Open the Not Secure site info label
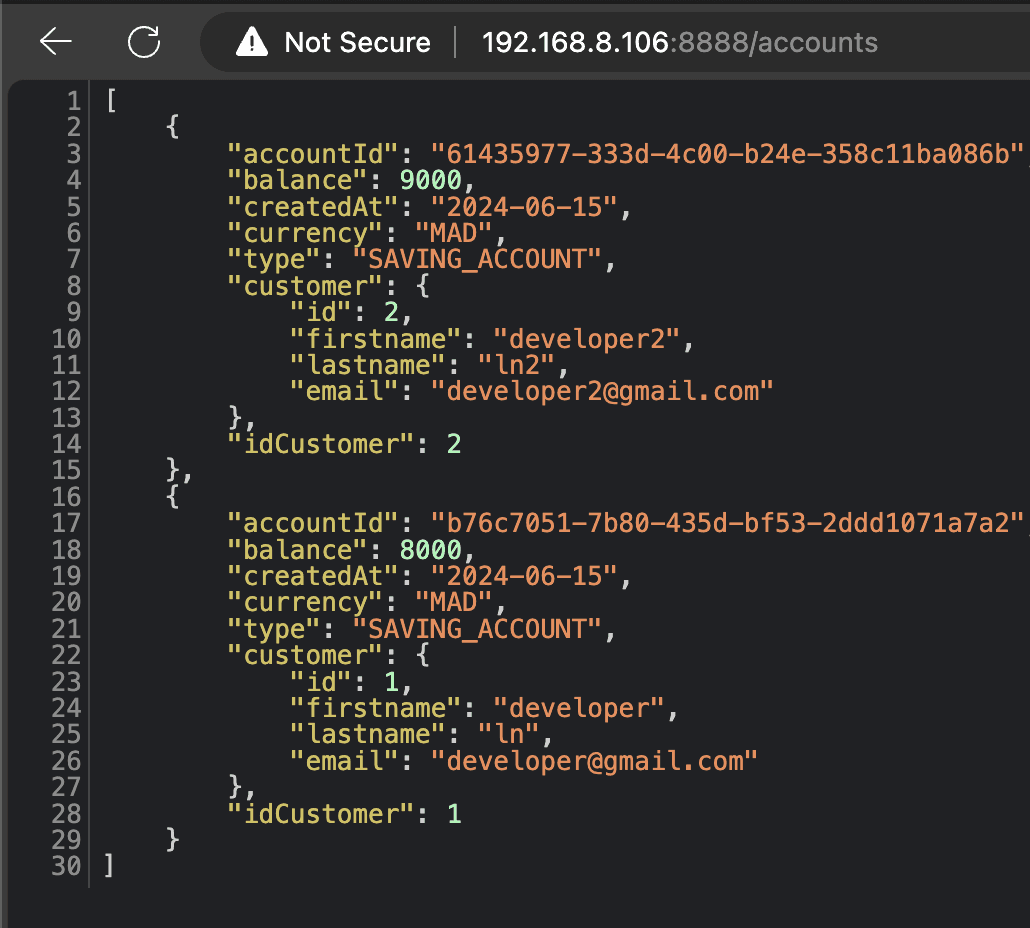 click(x=357, y=42)
